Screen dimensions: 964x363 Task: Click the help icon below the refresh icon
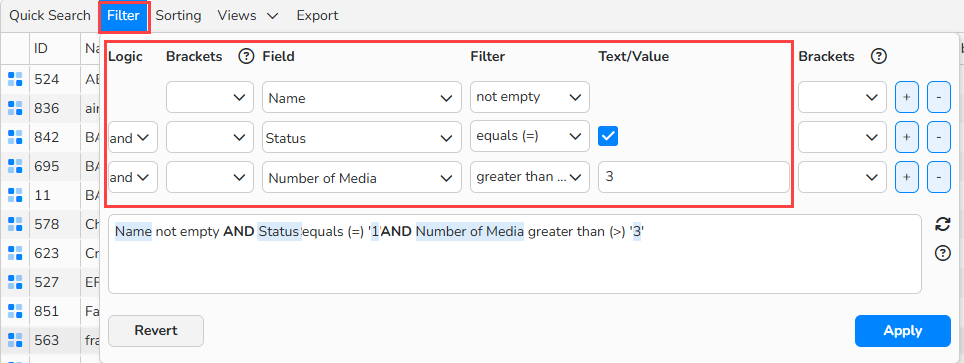coord(942,253)
